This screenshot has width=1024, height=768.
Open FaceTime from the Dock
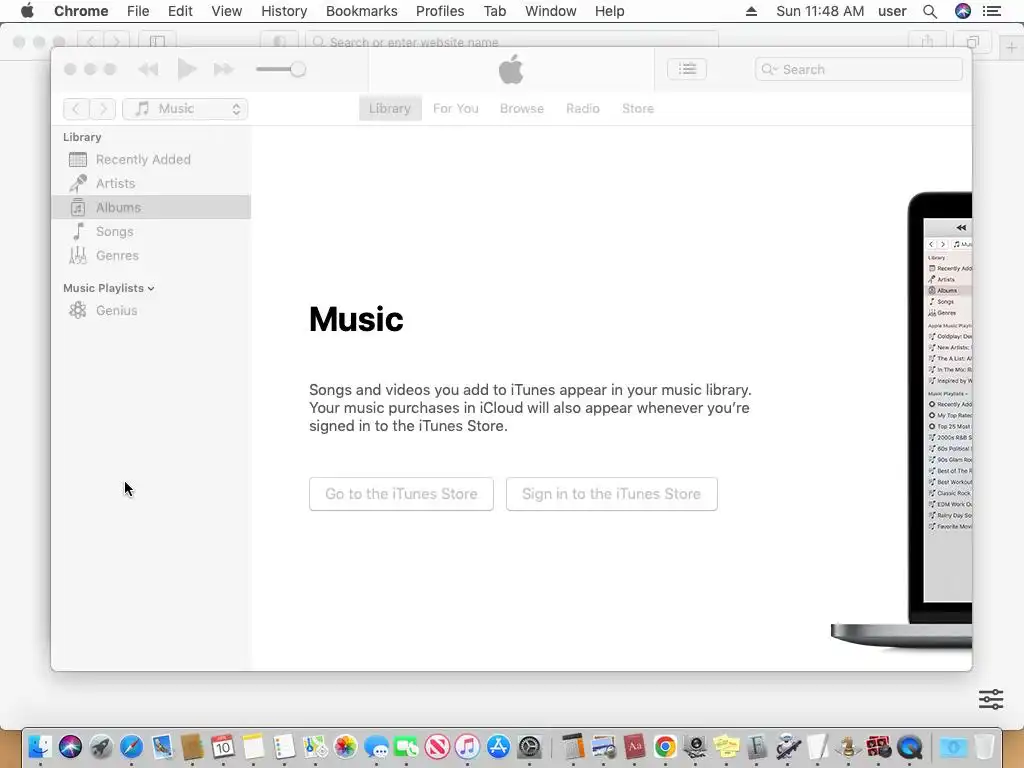point(406,747)
